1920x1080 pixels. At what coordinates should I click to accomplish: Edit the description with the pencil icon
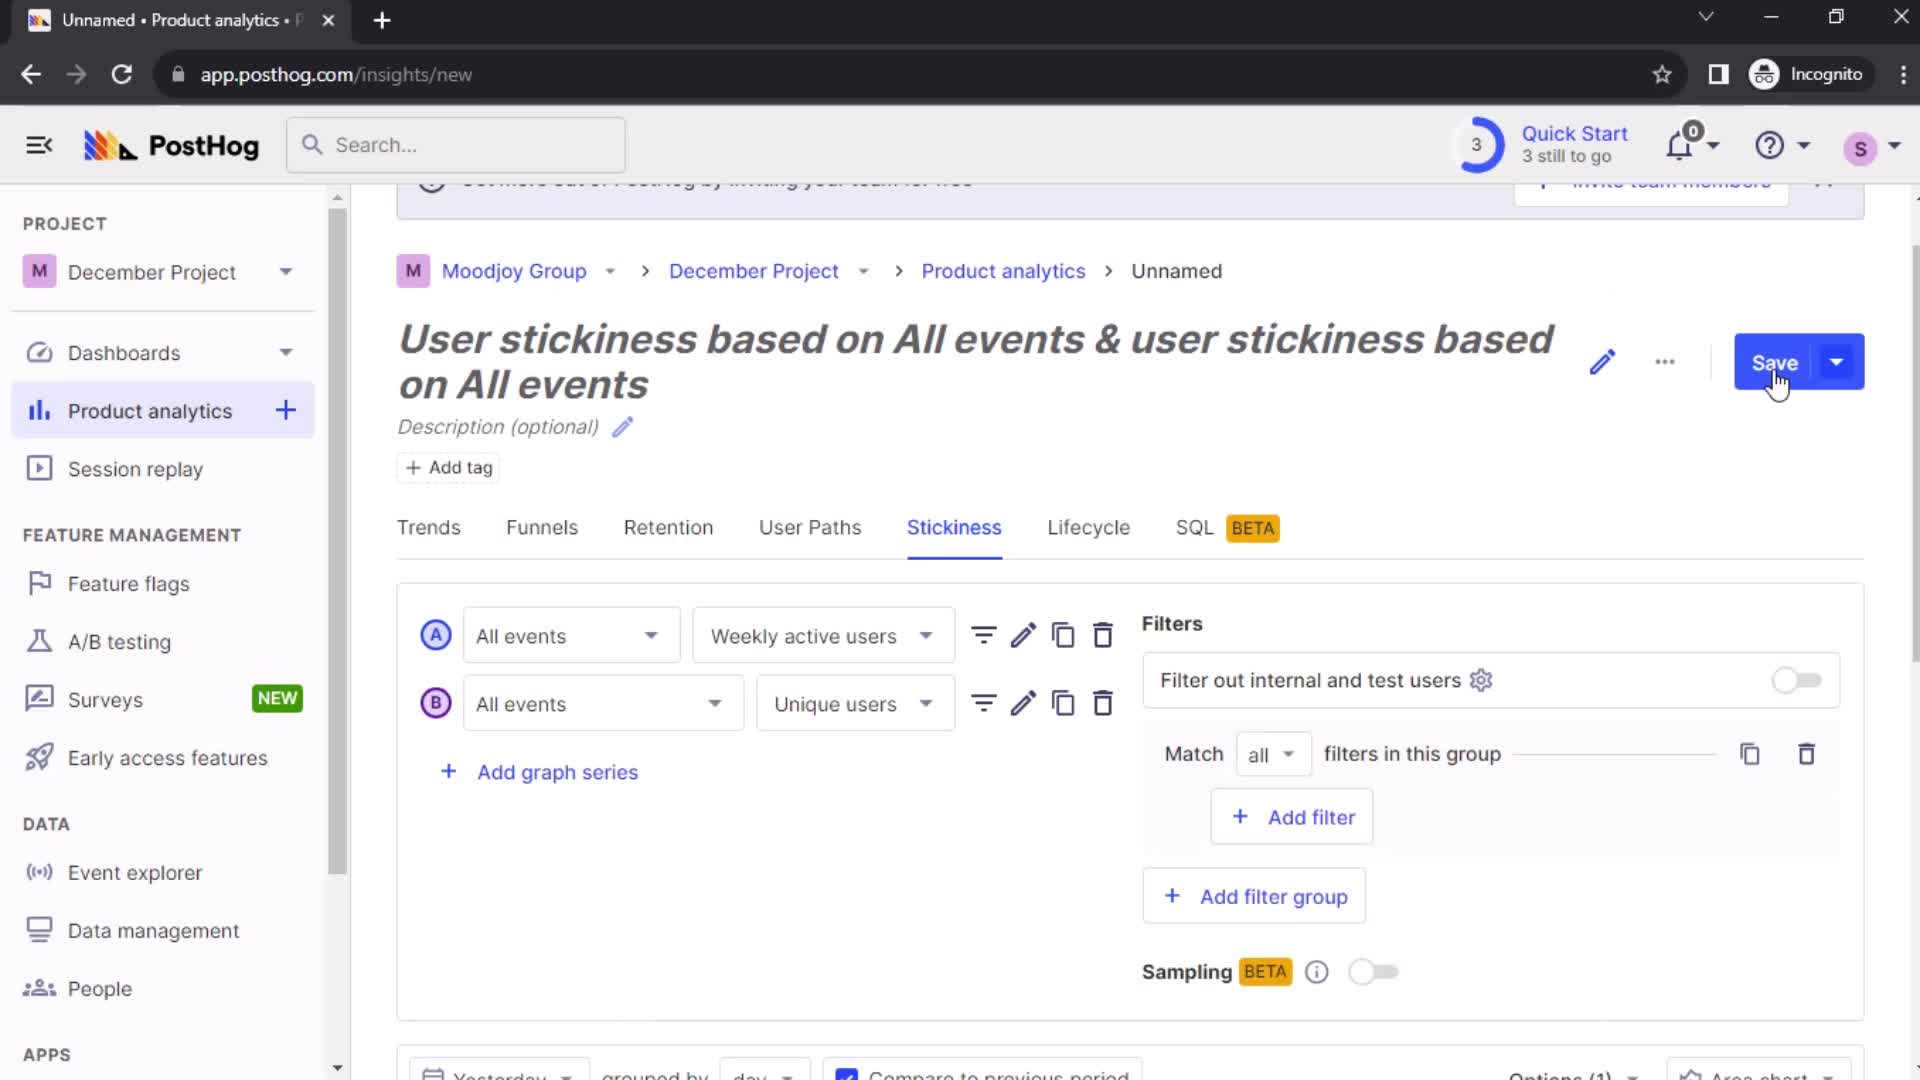click(622, 427)
